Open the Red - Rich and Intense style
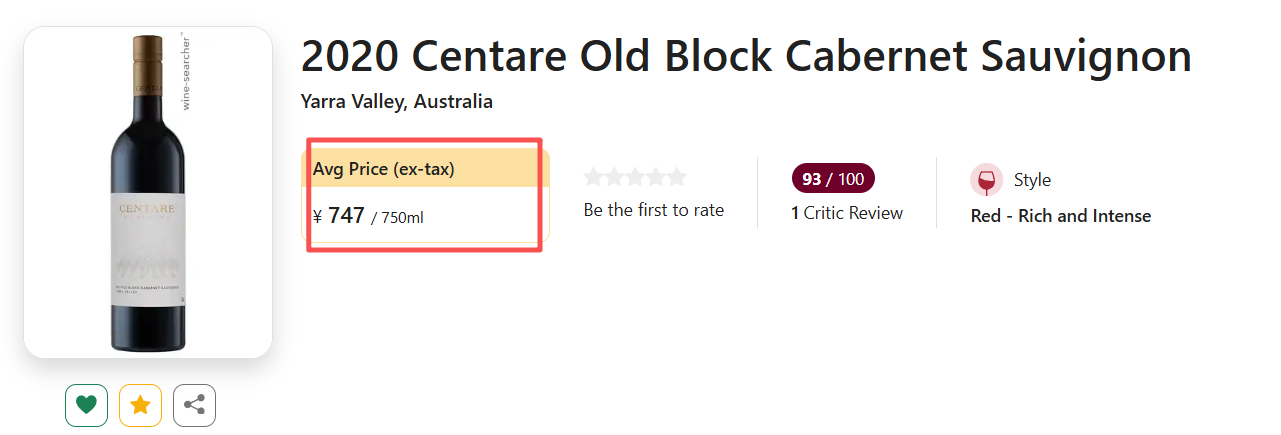 click(1060, 216)
